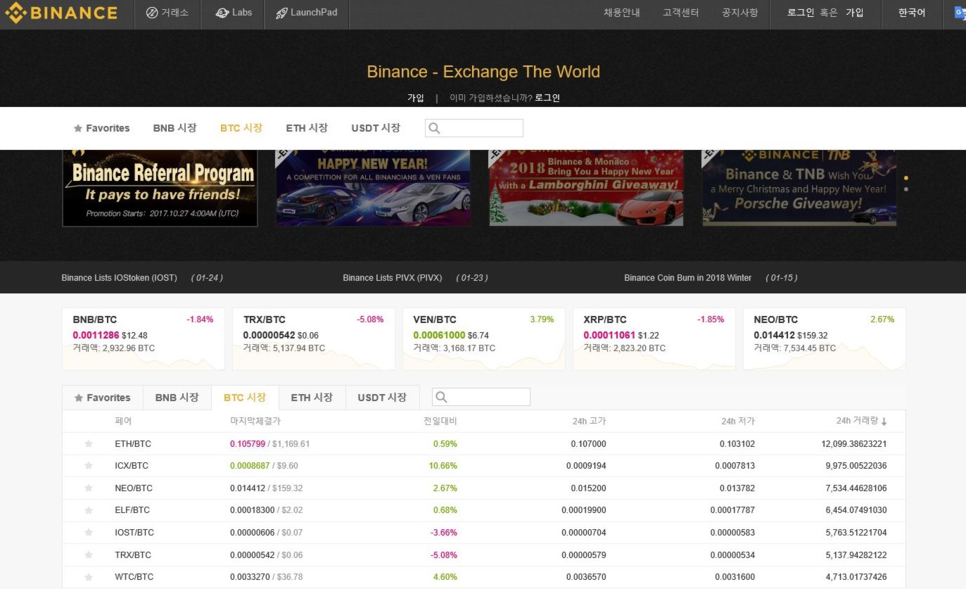Open the Happy New Year VEN competition banner
This screenshot has height=589, width=966.
[373, 188]
